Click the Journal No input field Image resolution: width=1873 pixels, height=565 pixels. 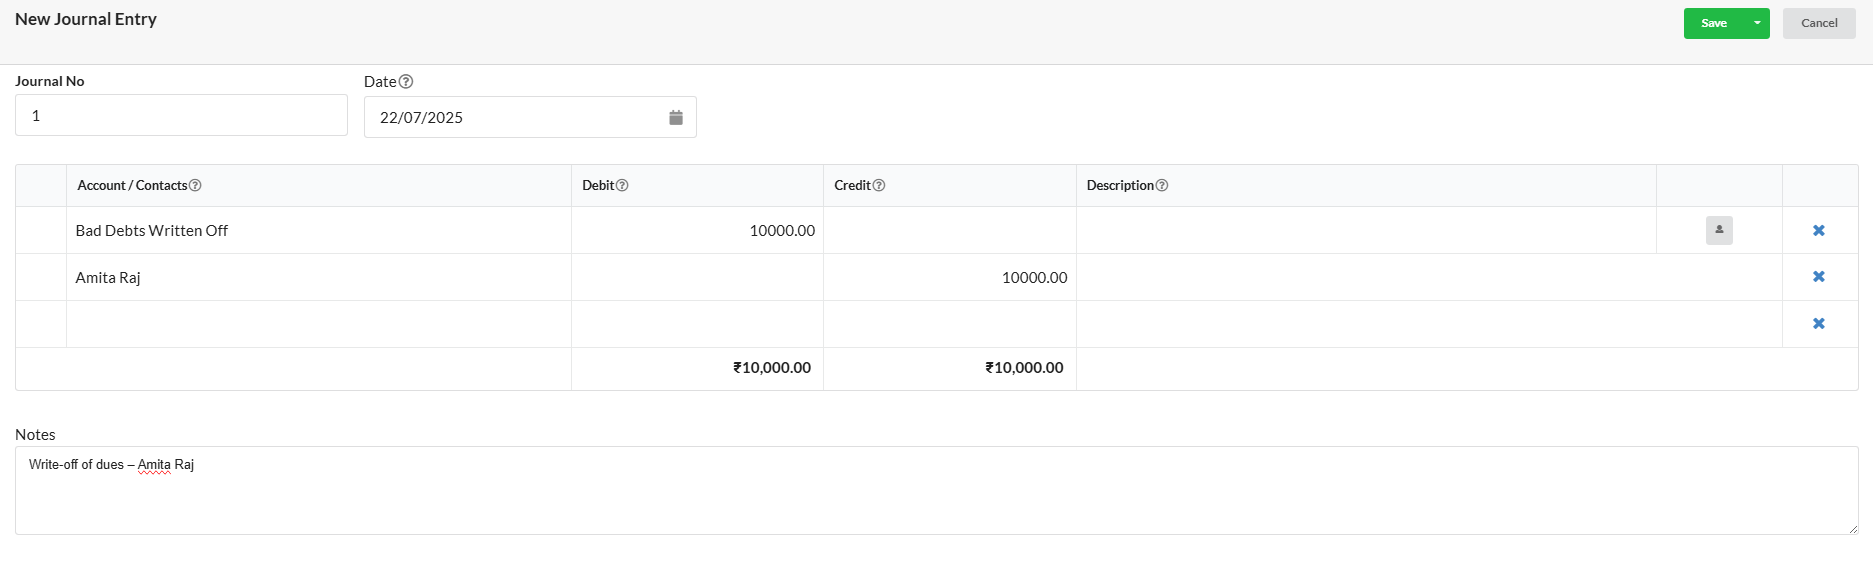(x=181, y=116)
